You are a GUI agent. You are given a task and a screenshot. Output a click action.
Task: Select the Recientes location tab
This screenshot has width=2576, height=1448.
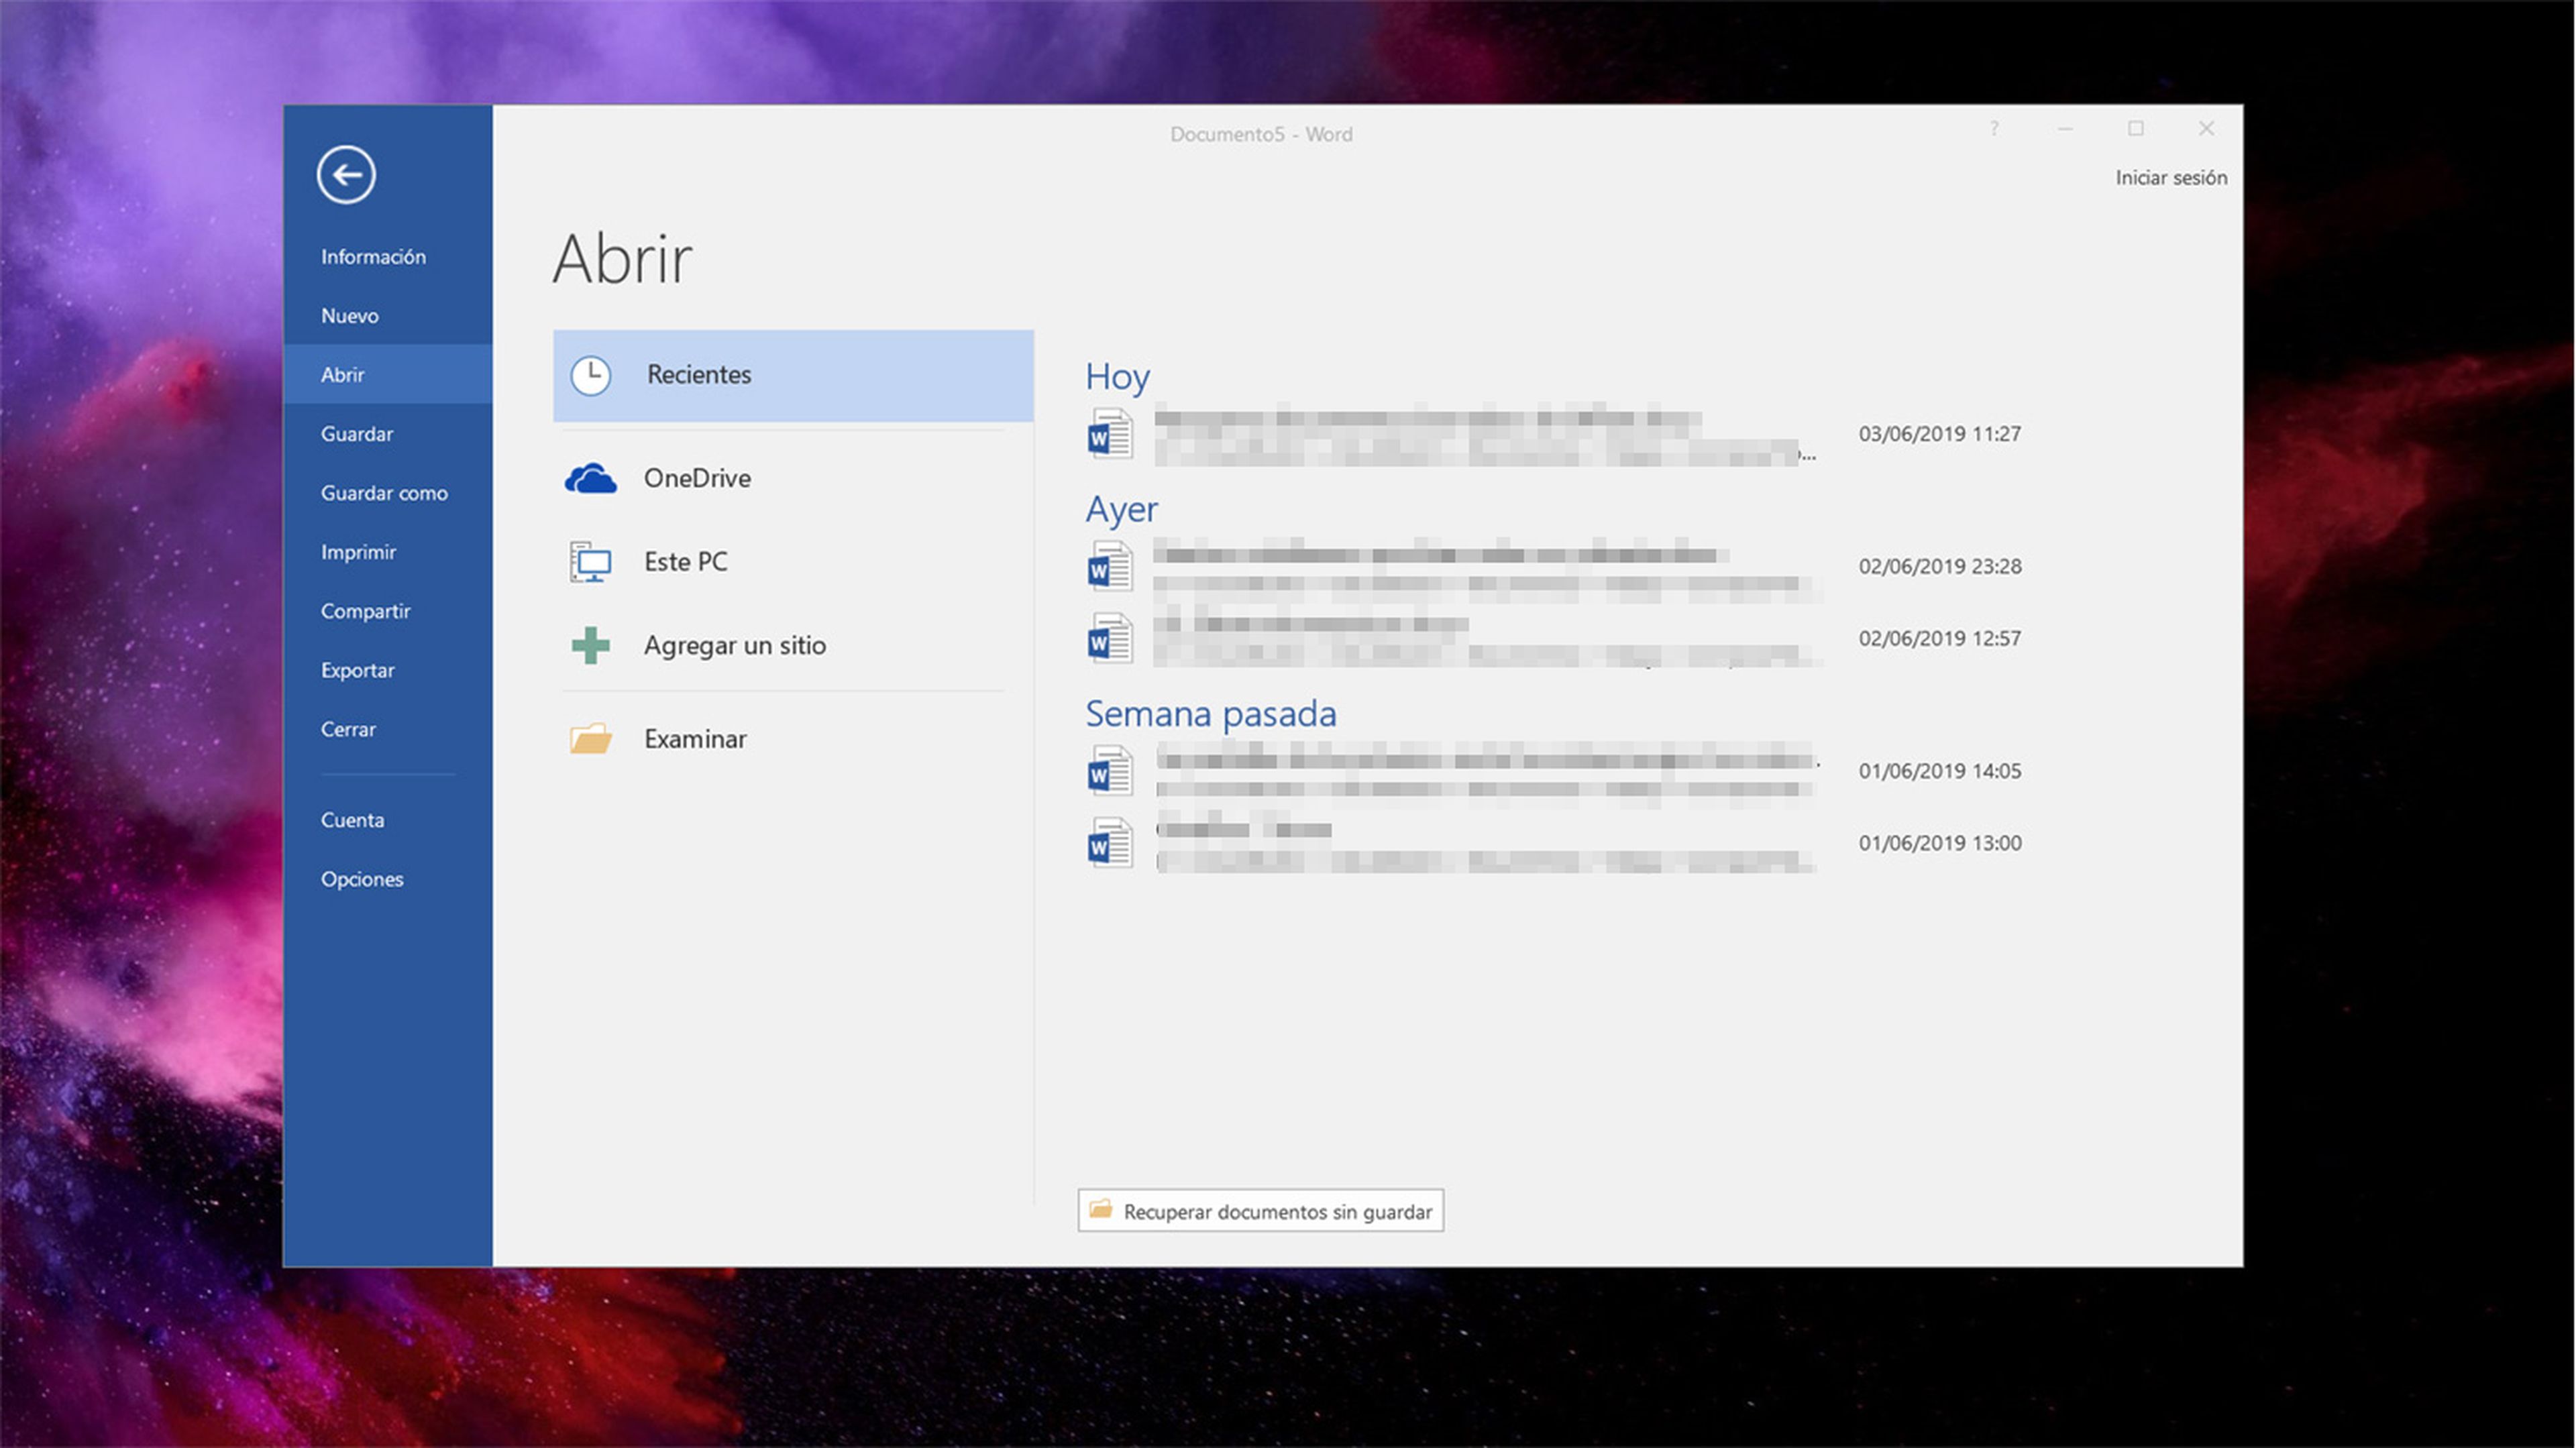tap(793, 376)
